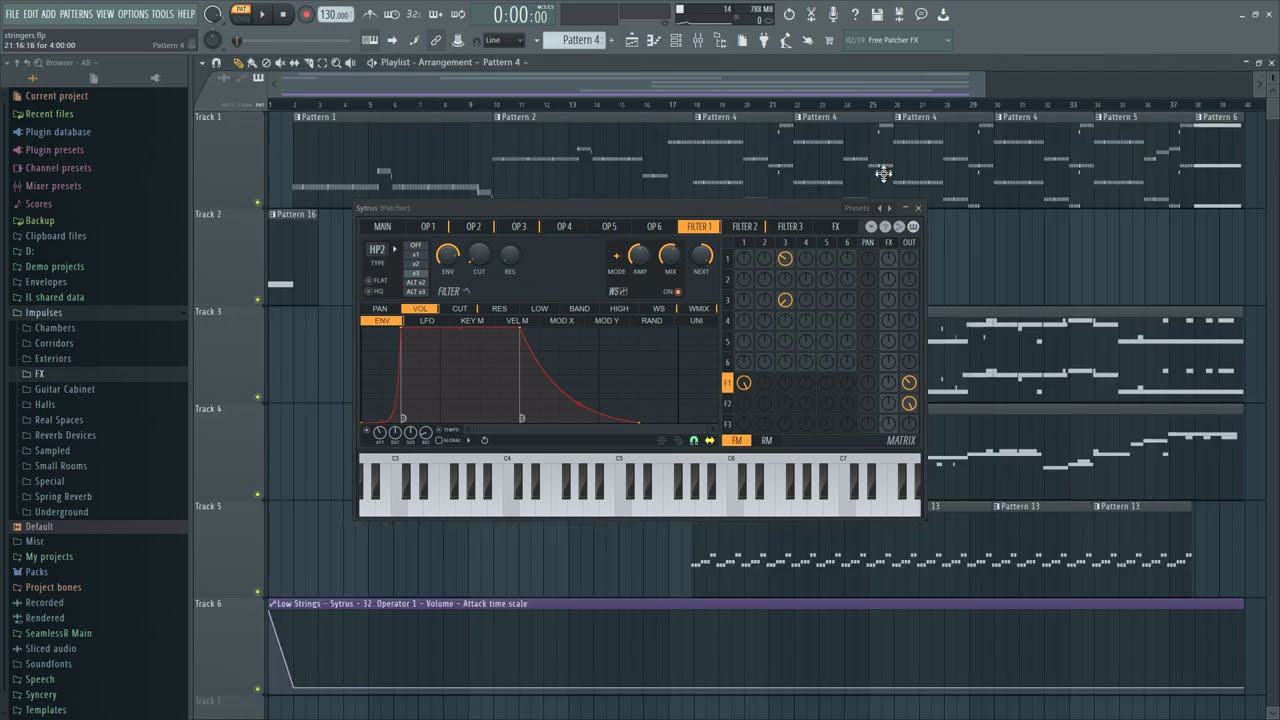Switch to FILTER 2 tab in Sytrus
The width and height of the screenshot is (1280, 720).
click(745, 226)
